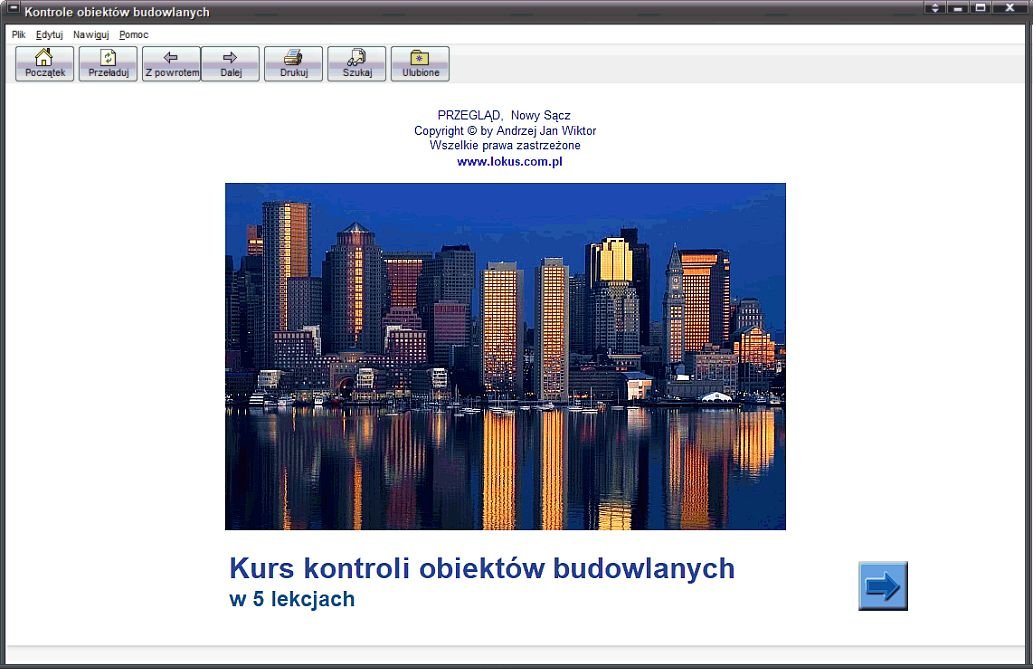The image size is (1033, 669).
Task: Click the blue next arrow icon
Action: point(882,586)
